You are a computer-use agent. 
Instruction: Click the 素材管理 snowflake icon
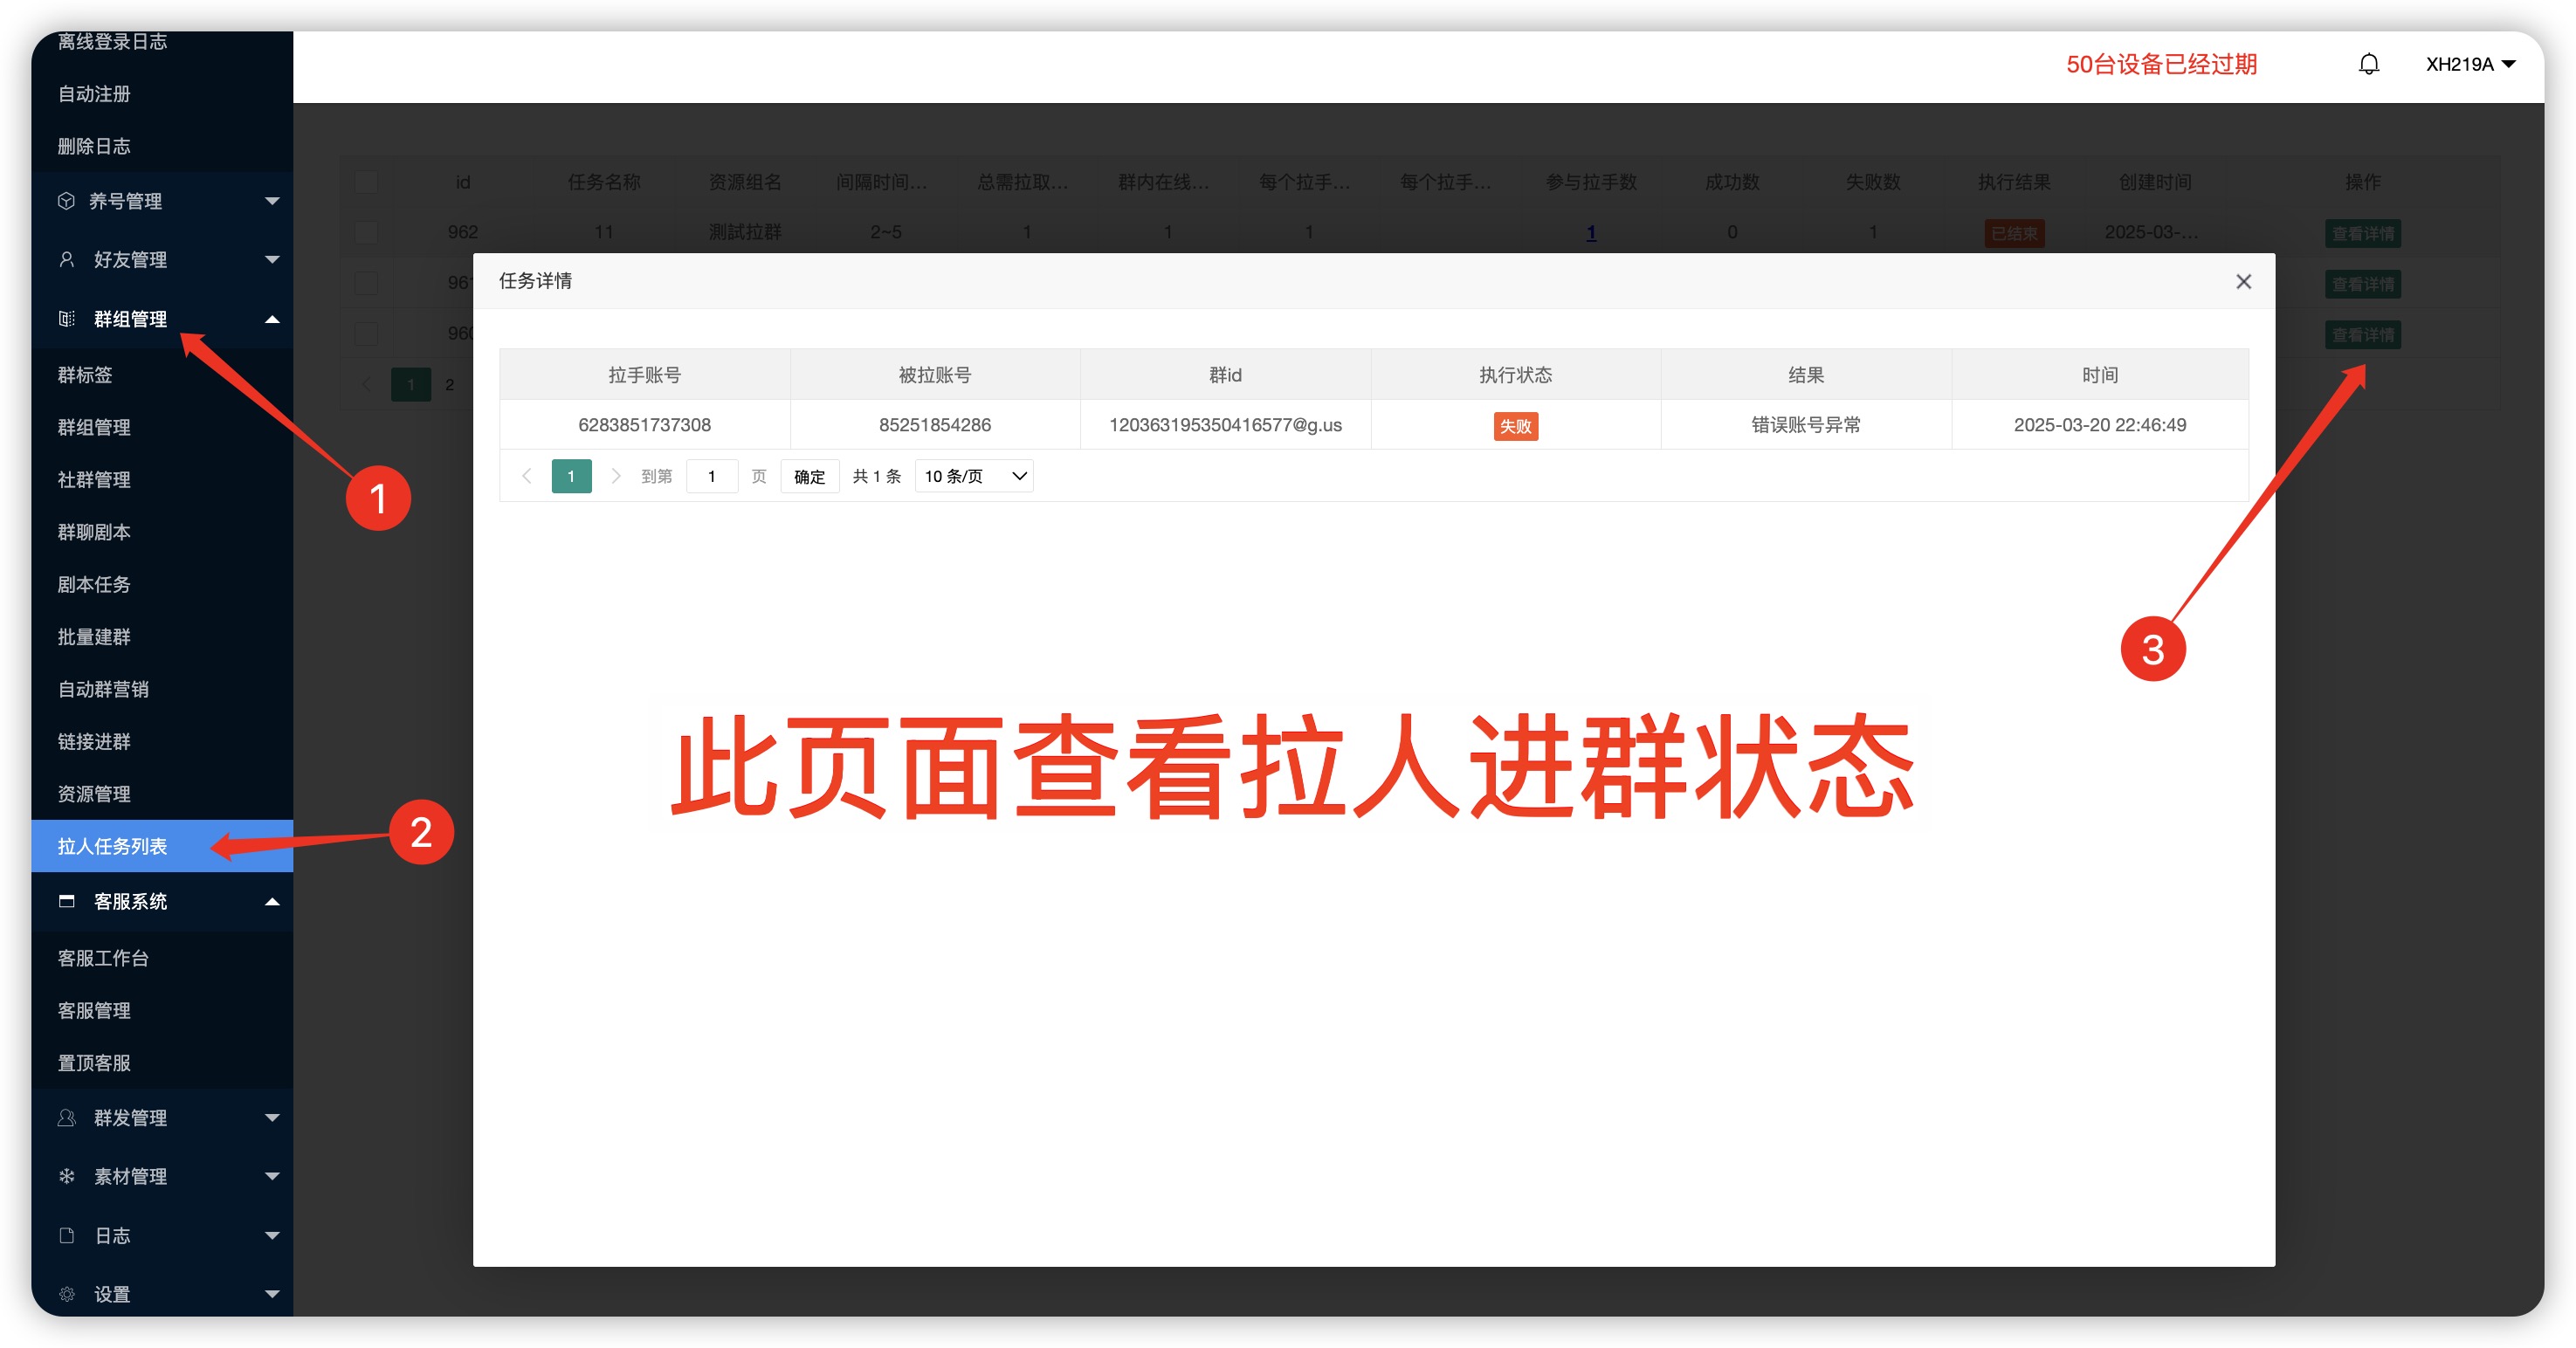[66, 1176]
